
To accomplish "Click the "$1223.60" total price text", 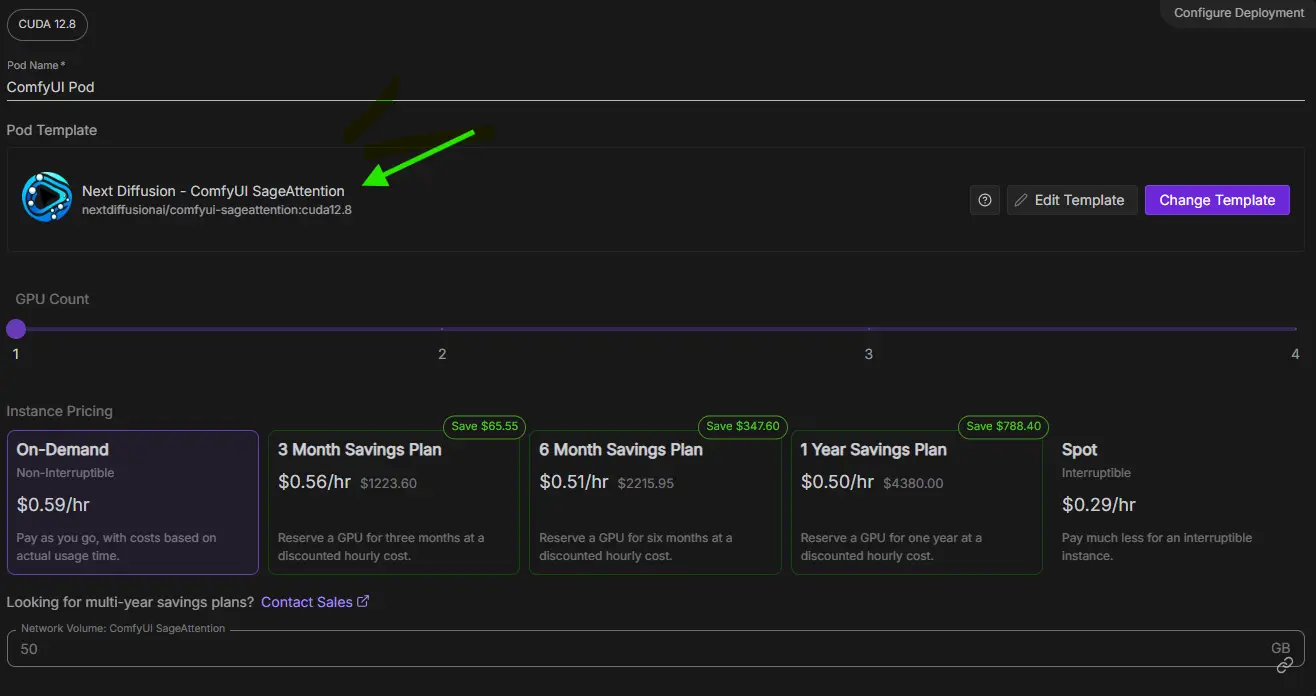I will click(388, 483).
